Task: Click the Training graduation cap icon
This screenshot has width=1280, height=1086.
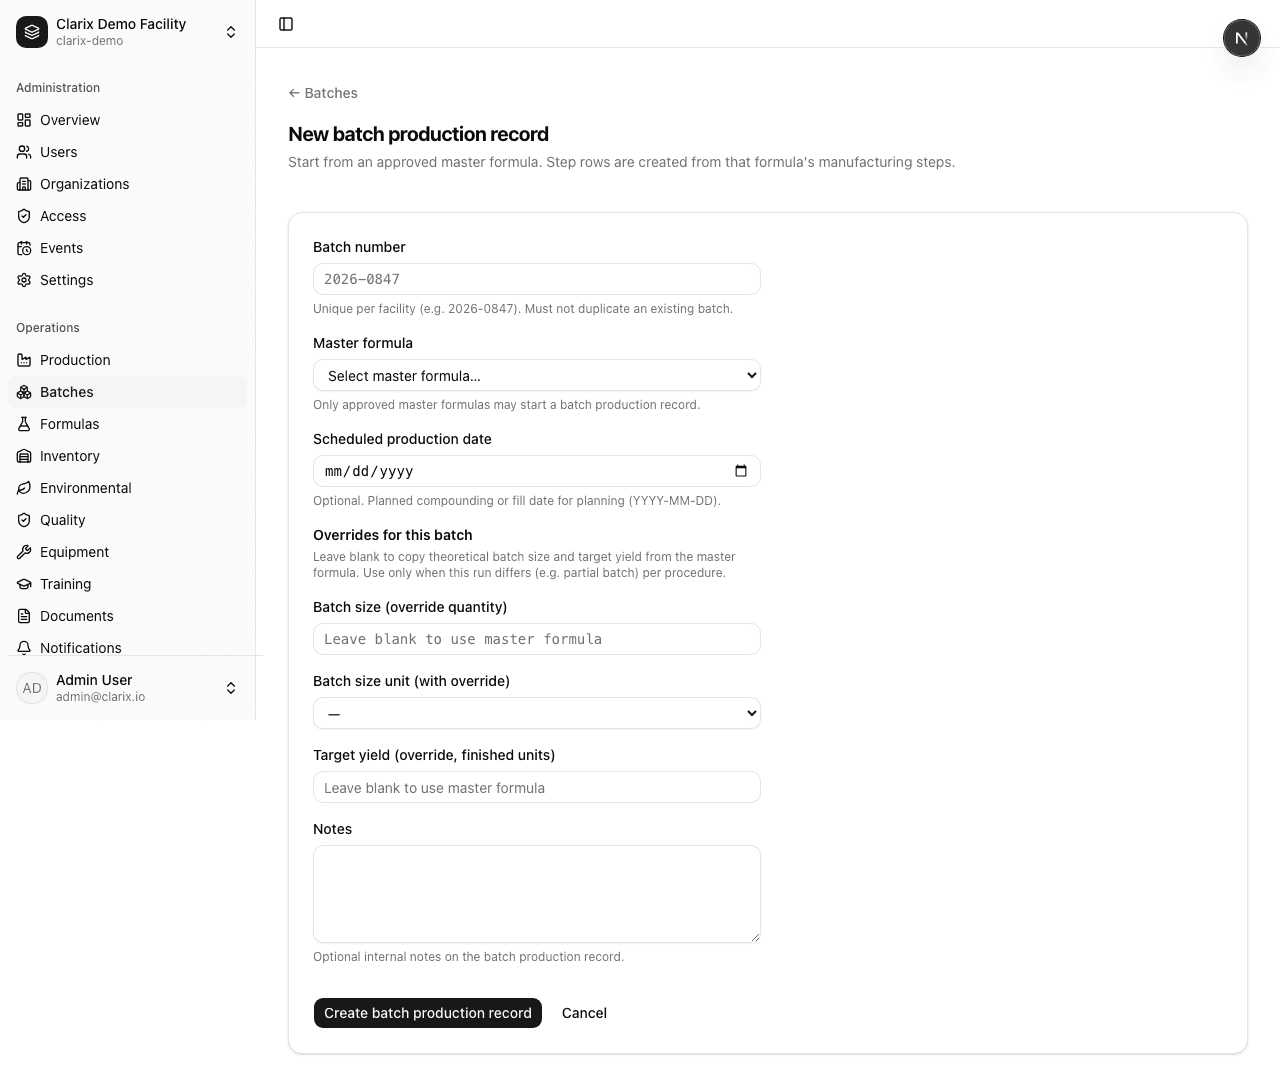Action: (24, 584)
